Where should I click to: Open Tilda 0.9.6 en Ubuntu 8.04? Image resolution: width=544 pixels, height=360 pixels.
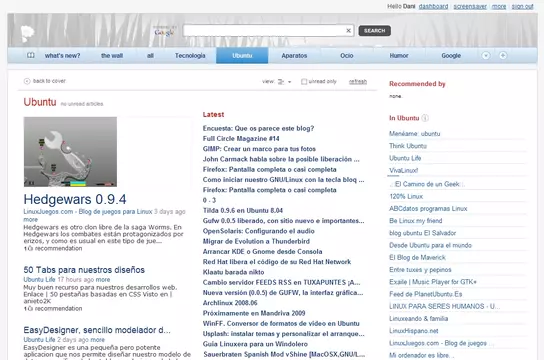[243, 211]
